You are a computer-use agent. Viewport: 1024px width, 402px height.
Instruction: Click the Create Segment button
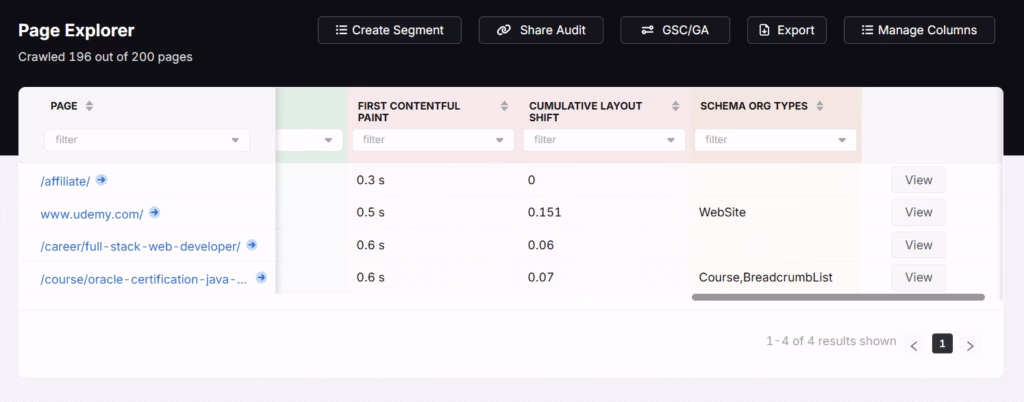pos(389,30)
